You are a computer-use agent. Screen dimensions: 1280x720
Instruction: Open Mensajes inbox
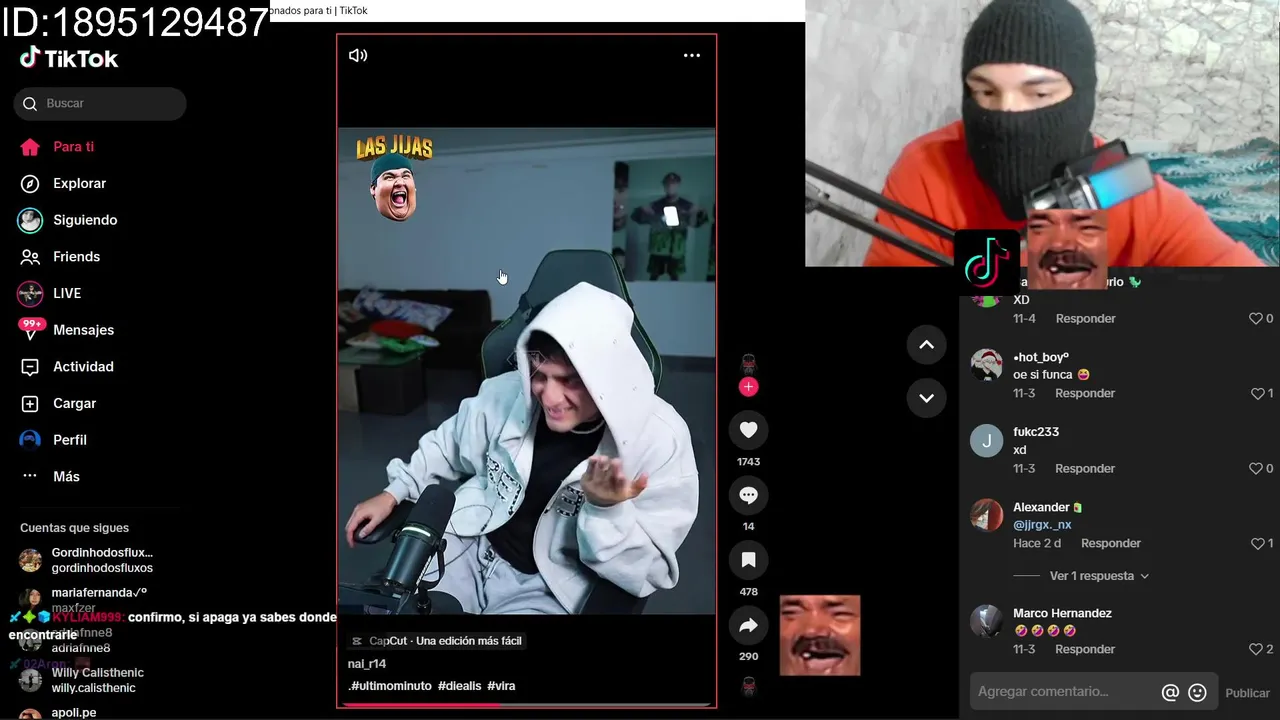pyautogui.click(x=83, y=330)
